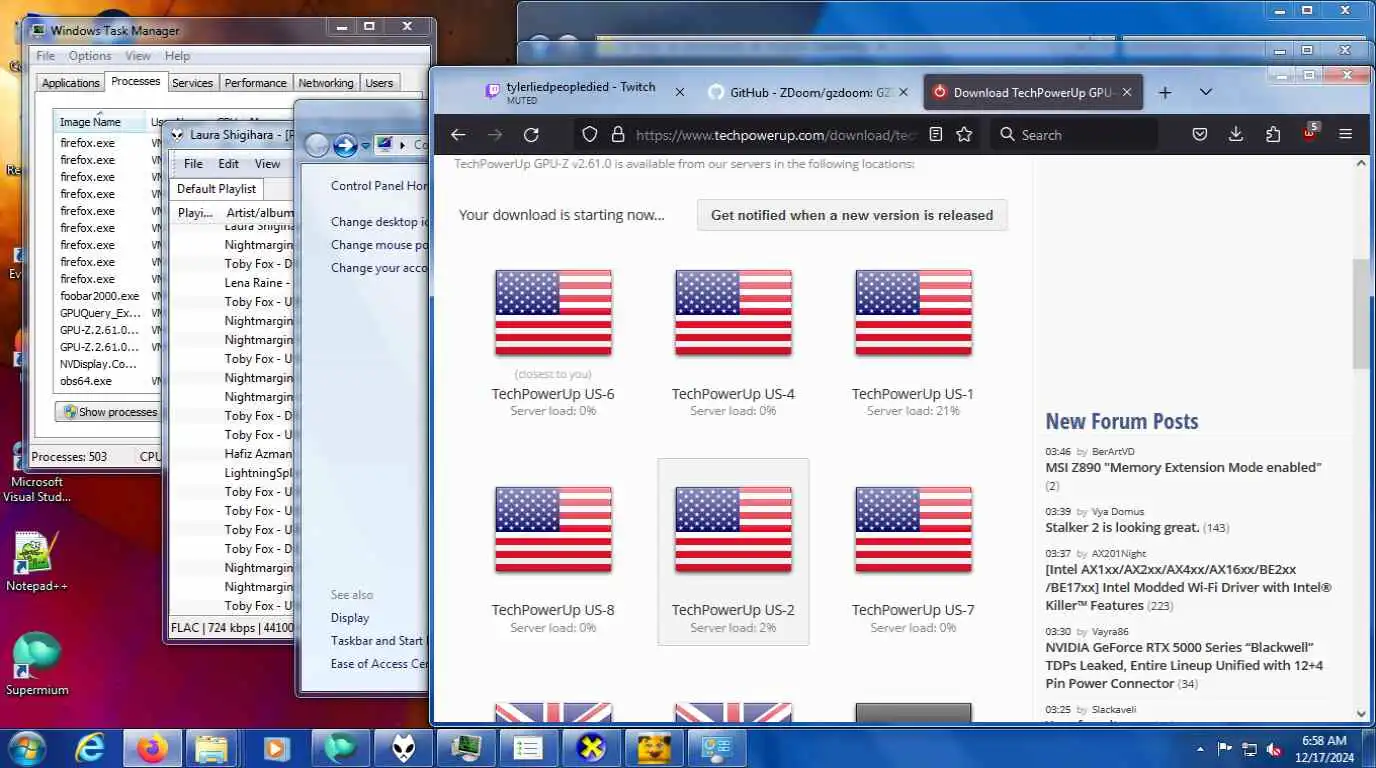Select the Hafiz Azman playlist row
This screenshot has height=768, width=1376.
point(232,454)
